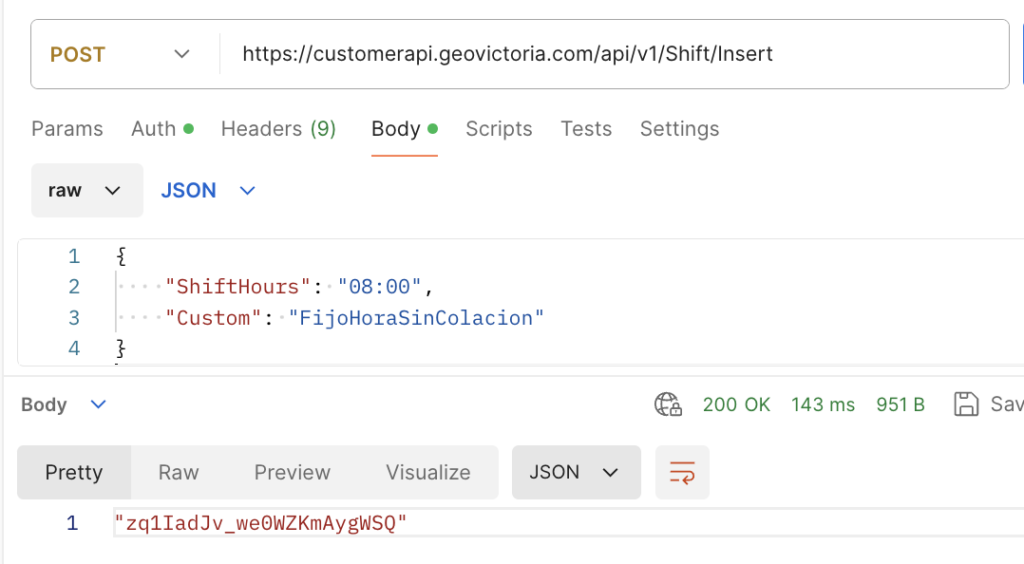Open the Auth tab
This screenshot has height=564, width=1024.
click(x=161, y=129)
